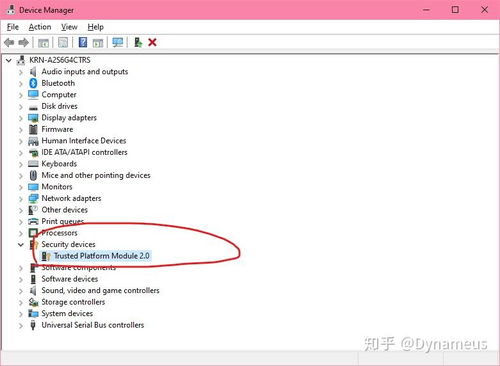This screenshot has height=366, width=500.
Task: Collapse the Security devices category
Action: 21,245
